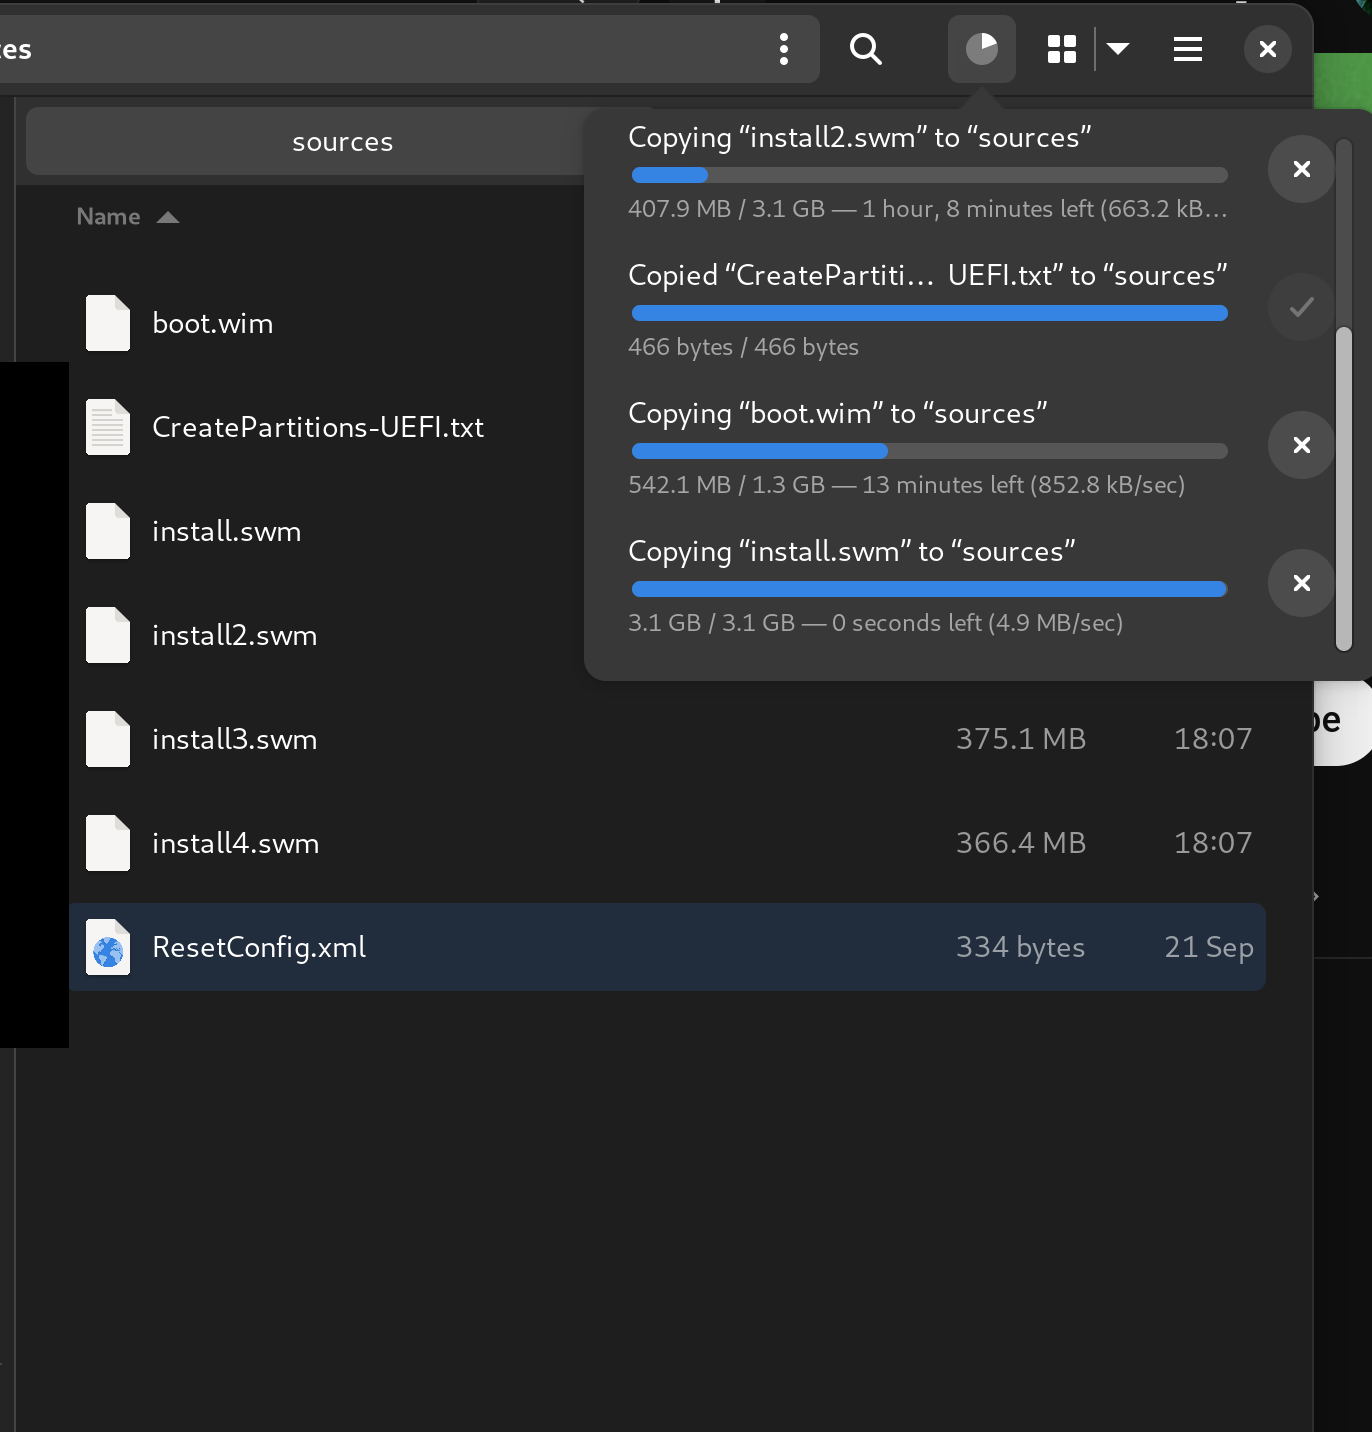Open the view options dropdown arrow
This screenshot has width=1372, height=1432.
[x=1118, y=49]
